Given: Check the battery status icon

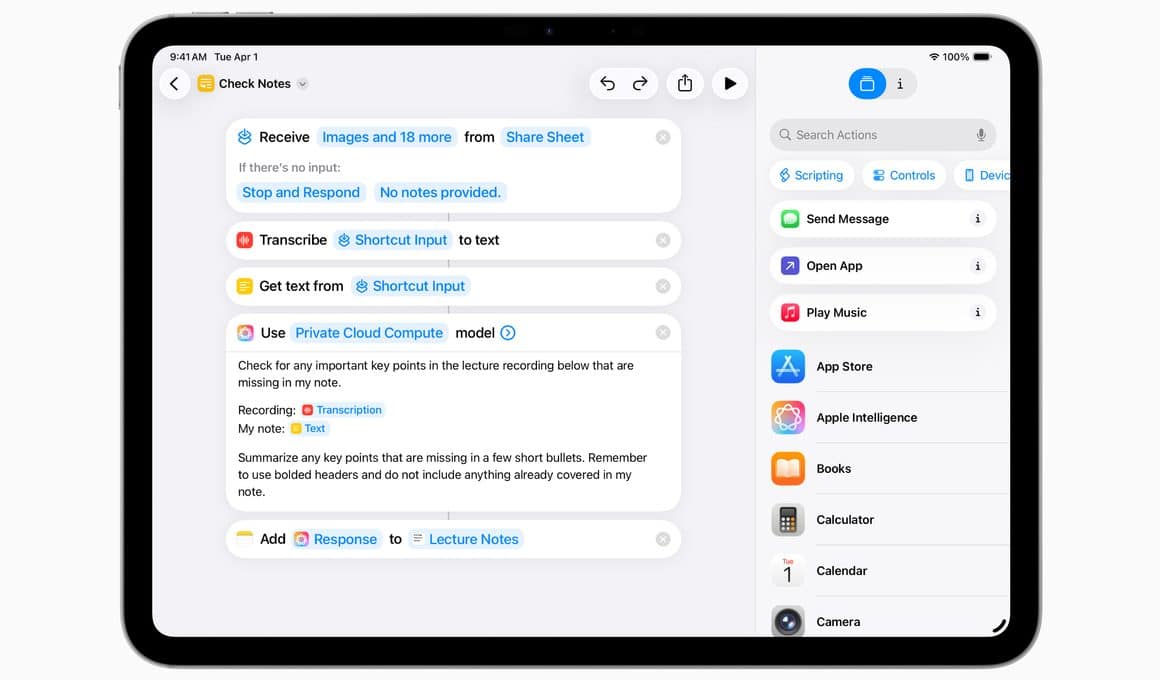Looking at the screenshot, I should pyautogui.click(x=982, y=57).
